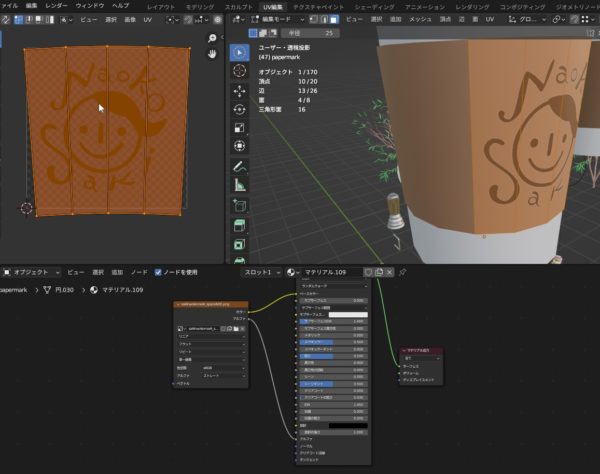This screenshot has width=600, height=474.
Task: Open the ウィンドウ menu in top bar
Action: tap(88, 5)
